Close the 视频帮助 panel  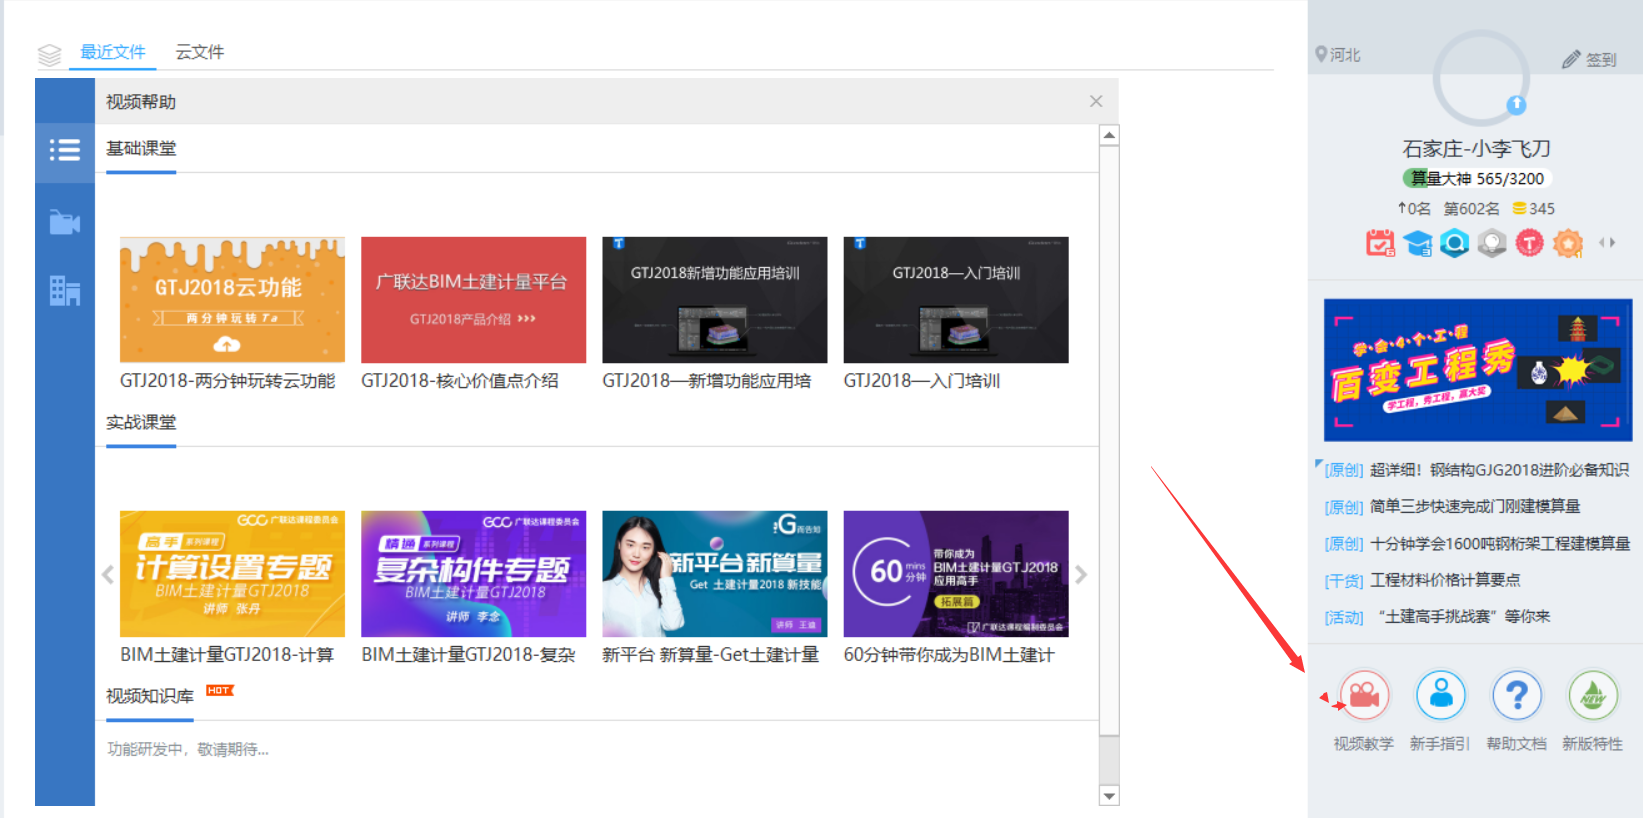(x=1096, y=101)
